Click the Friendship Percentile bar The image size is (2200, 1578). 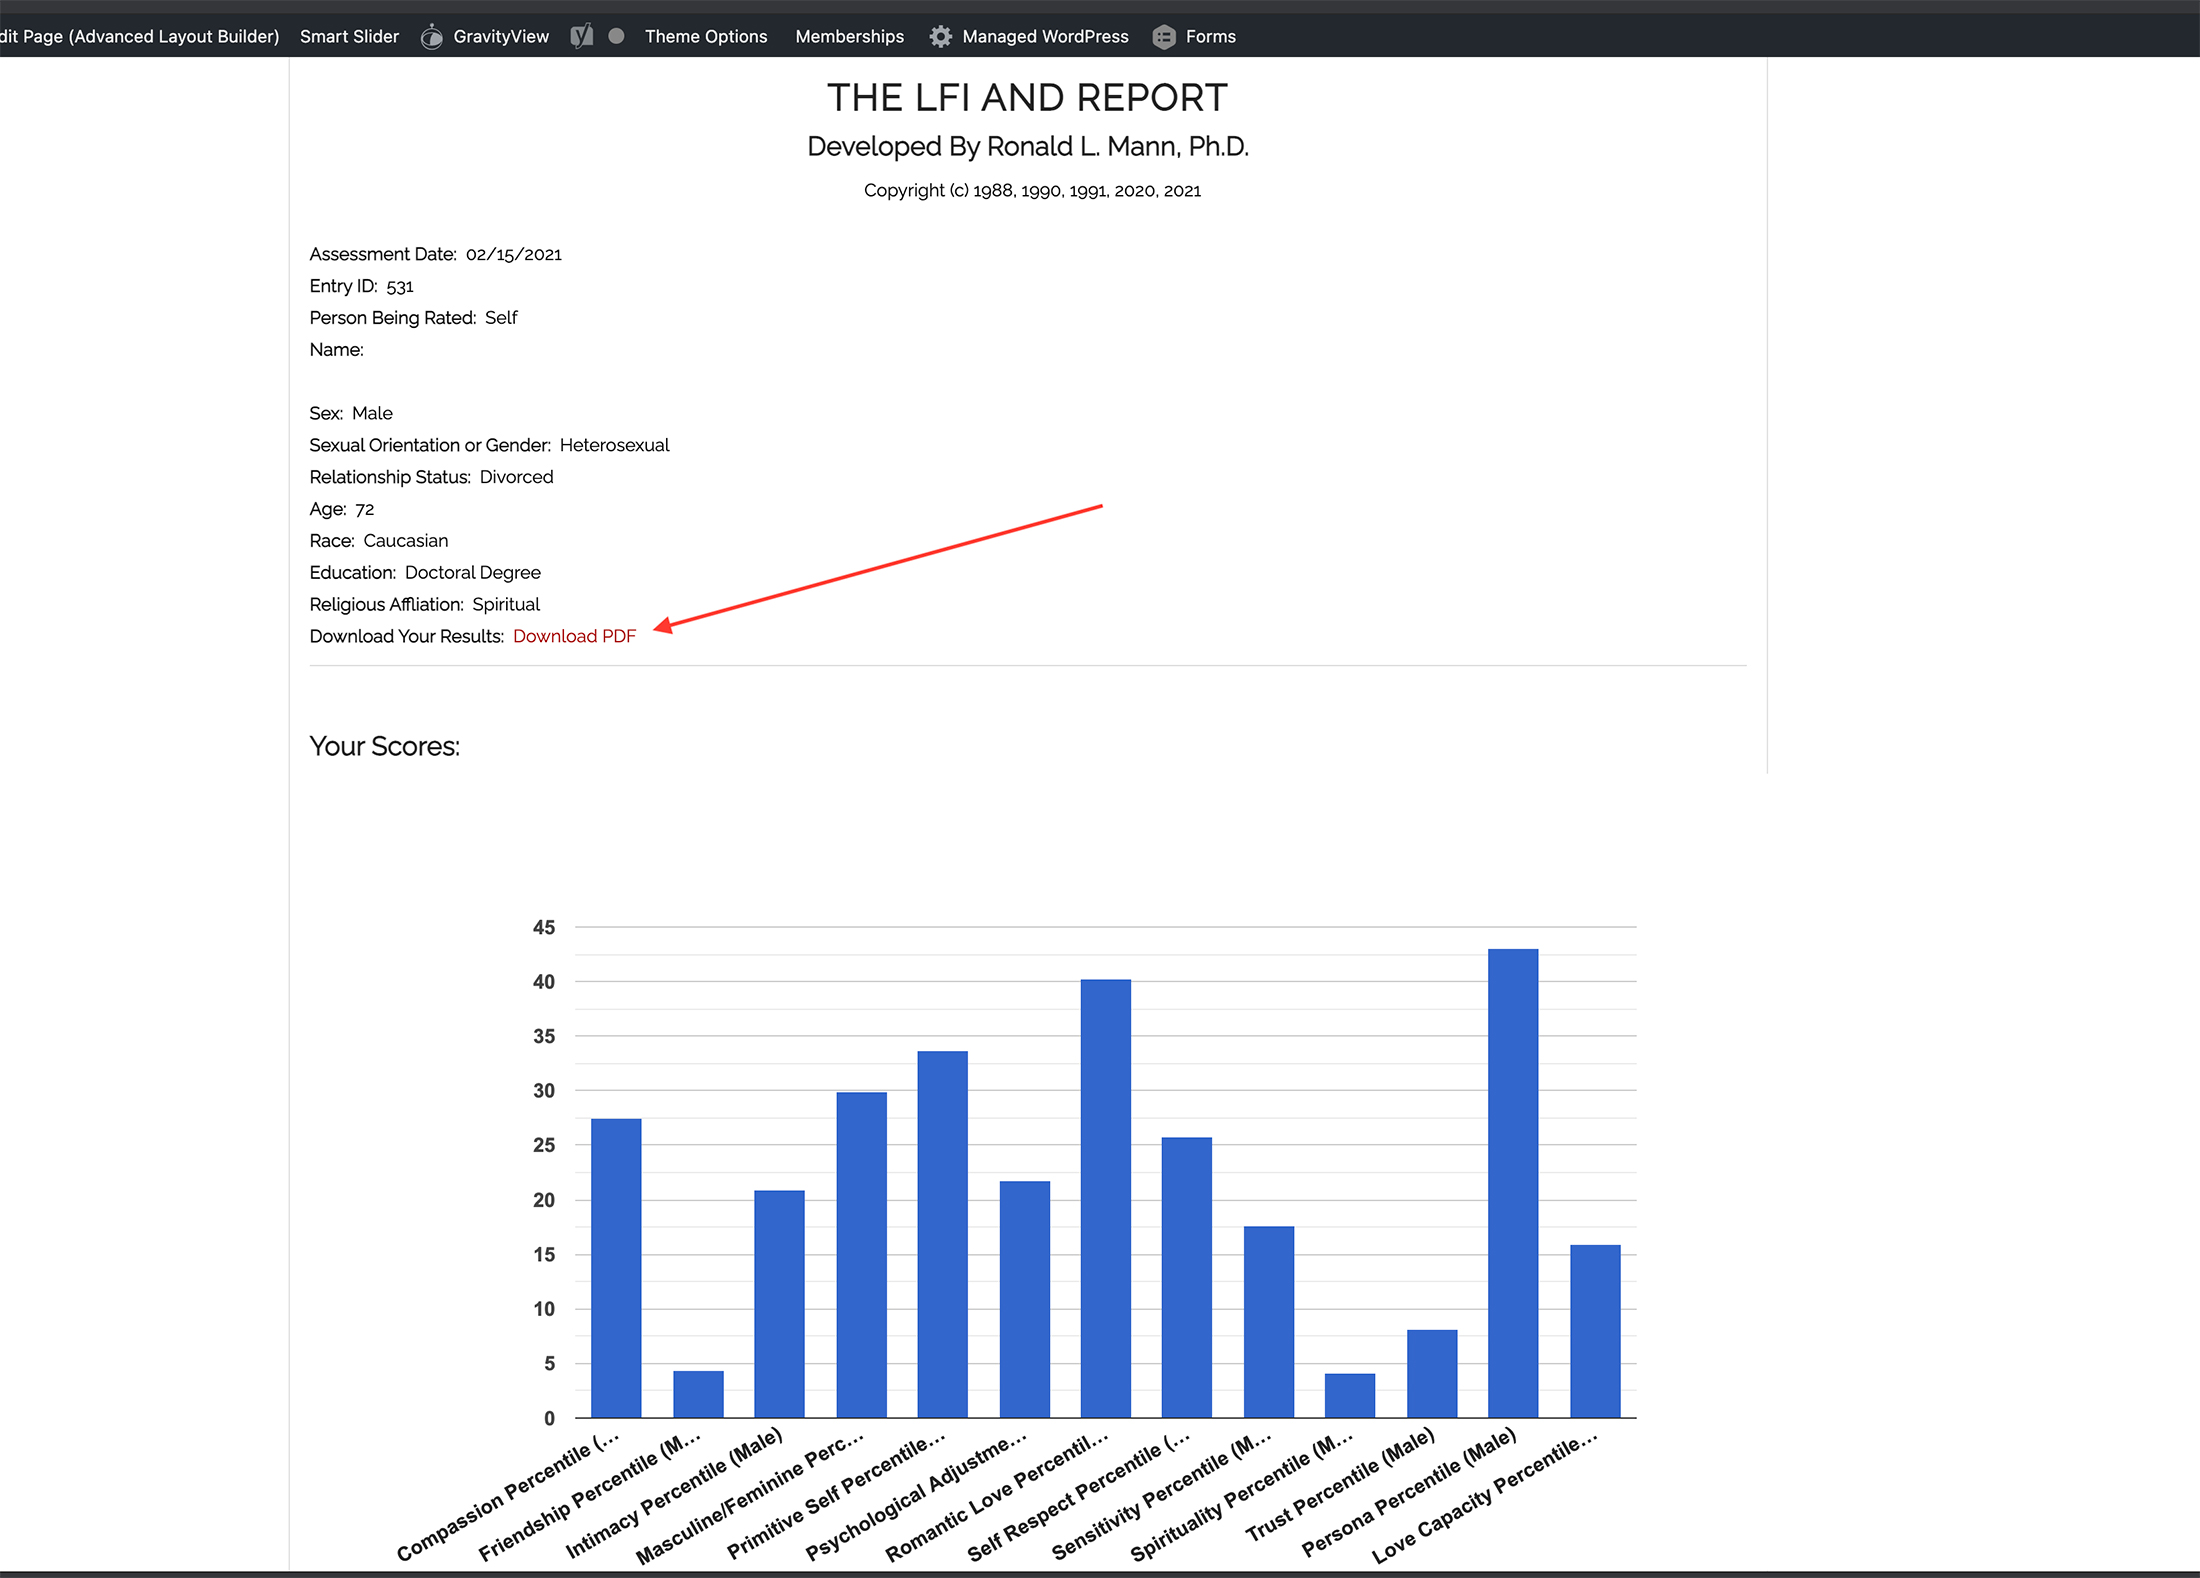698,1394
